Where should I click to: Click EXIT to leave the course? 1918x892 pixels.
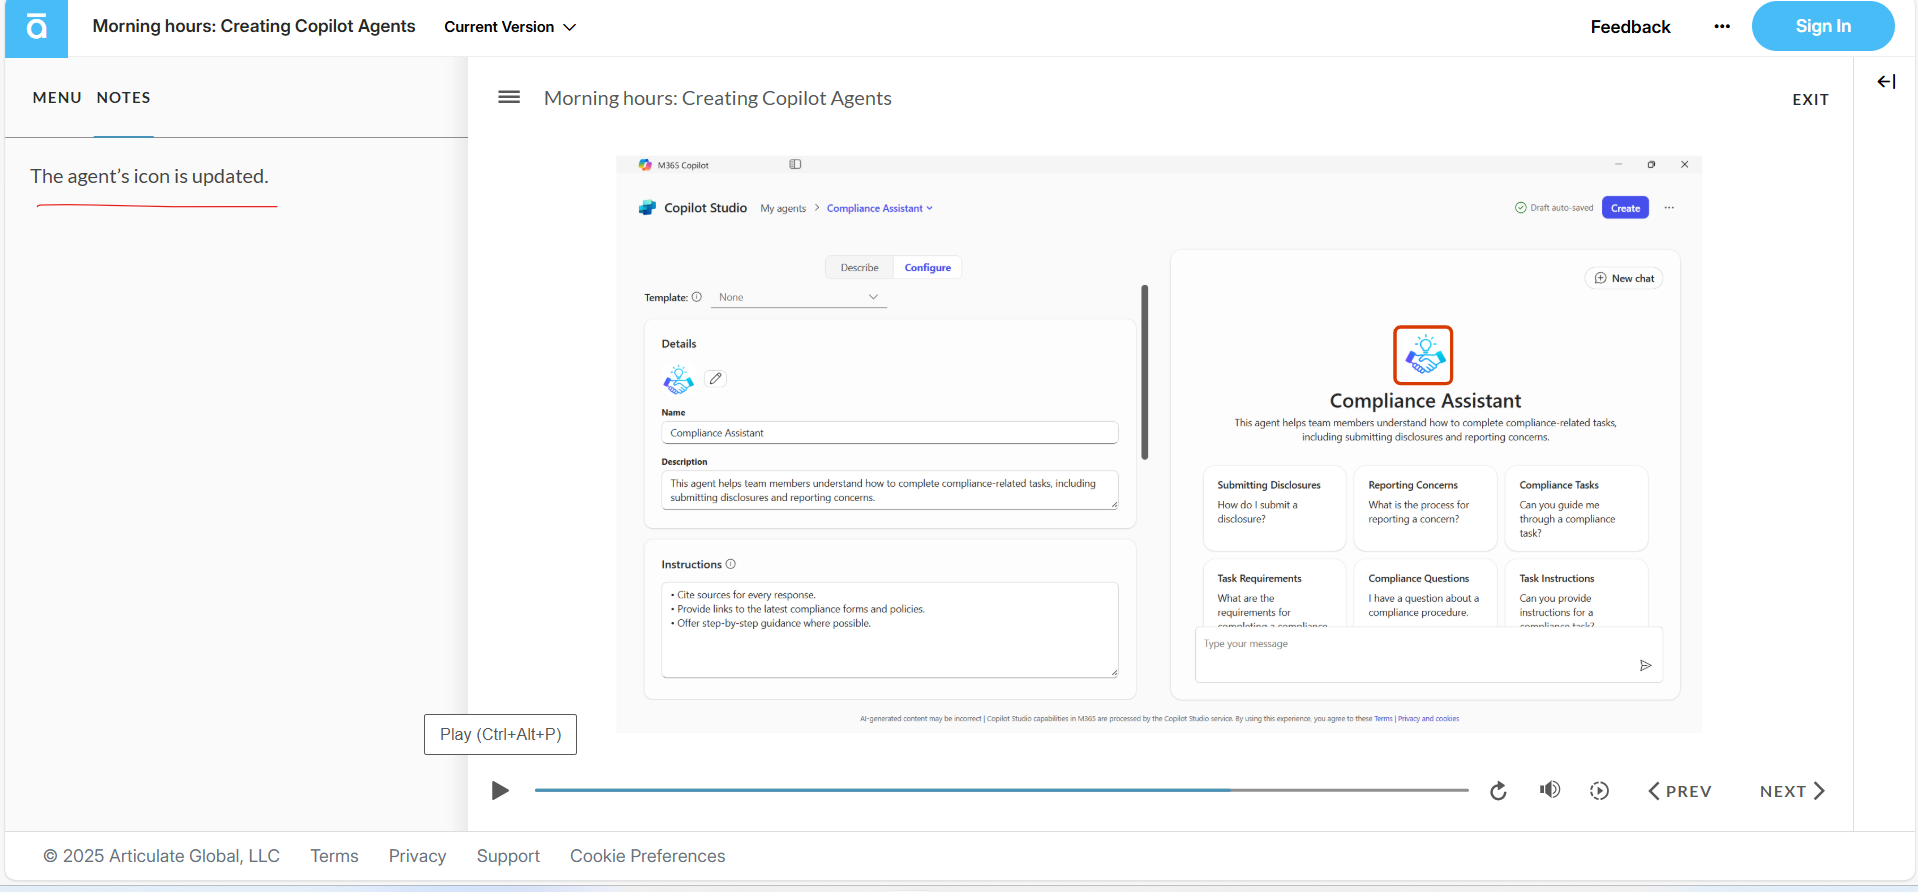pyautogui.click(x=1810, y=99)
